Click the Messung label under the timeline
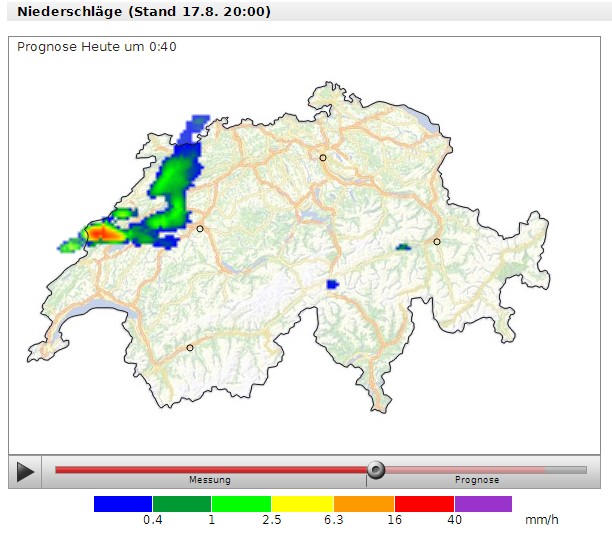612x538 pixels. 210,480
